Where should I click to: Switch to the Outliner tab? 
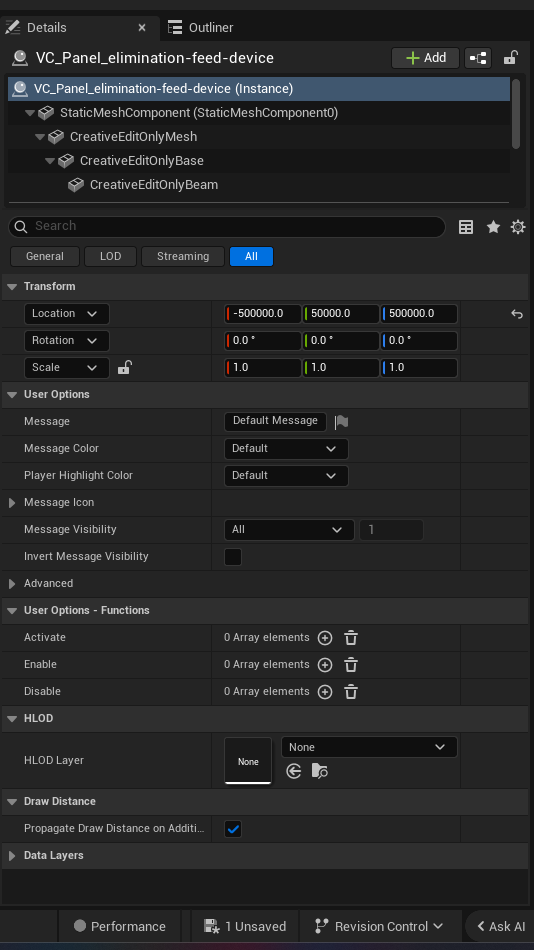[x=201, y=28]
